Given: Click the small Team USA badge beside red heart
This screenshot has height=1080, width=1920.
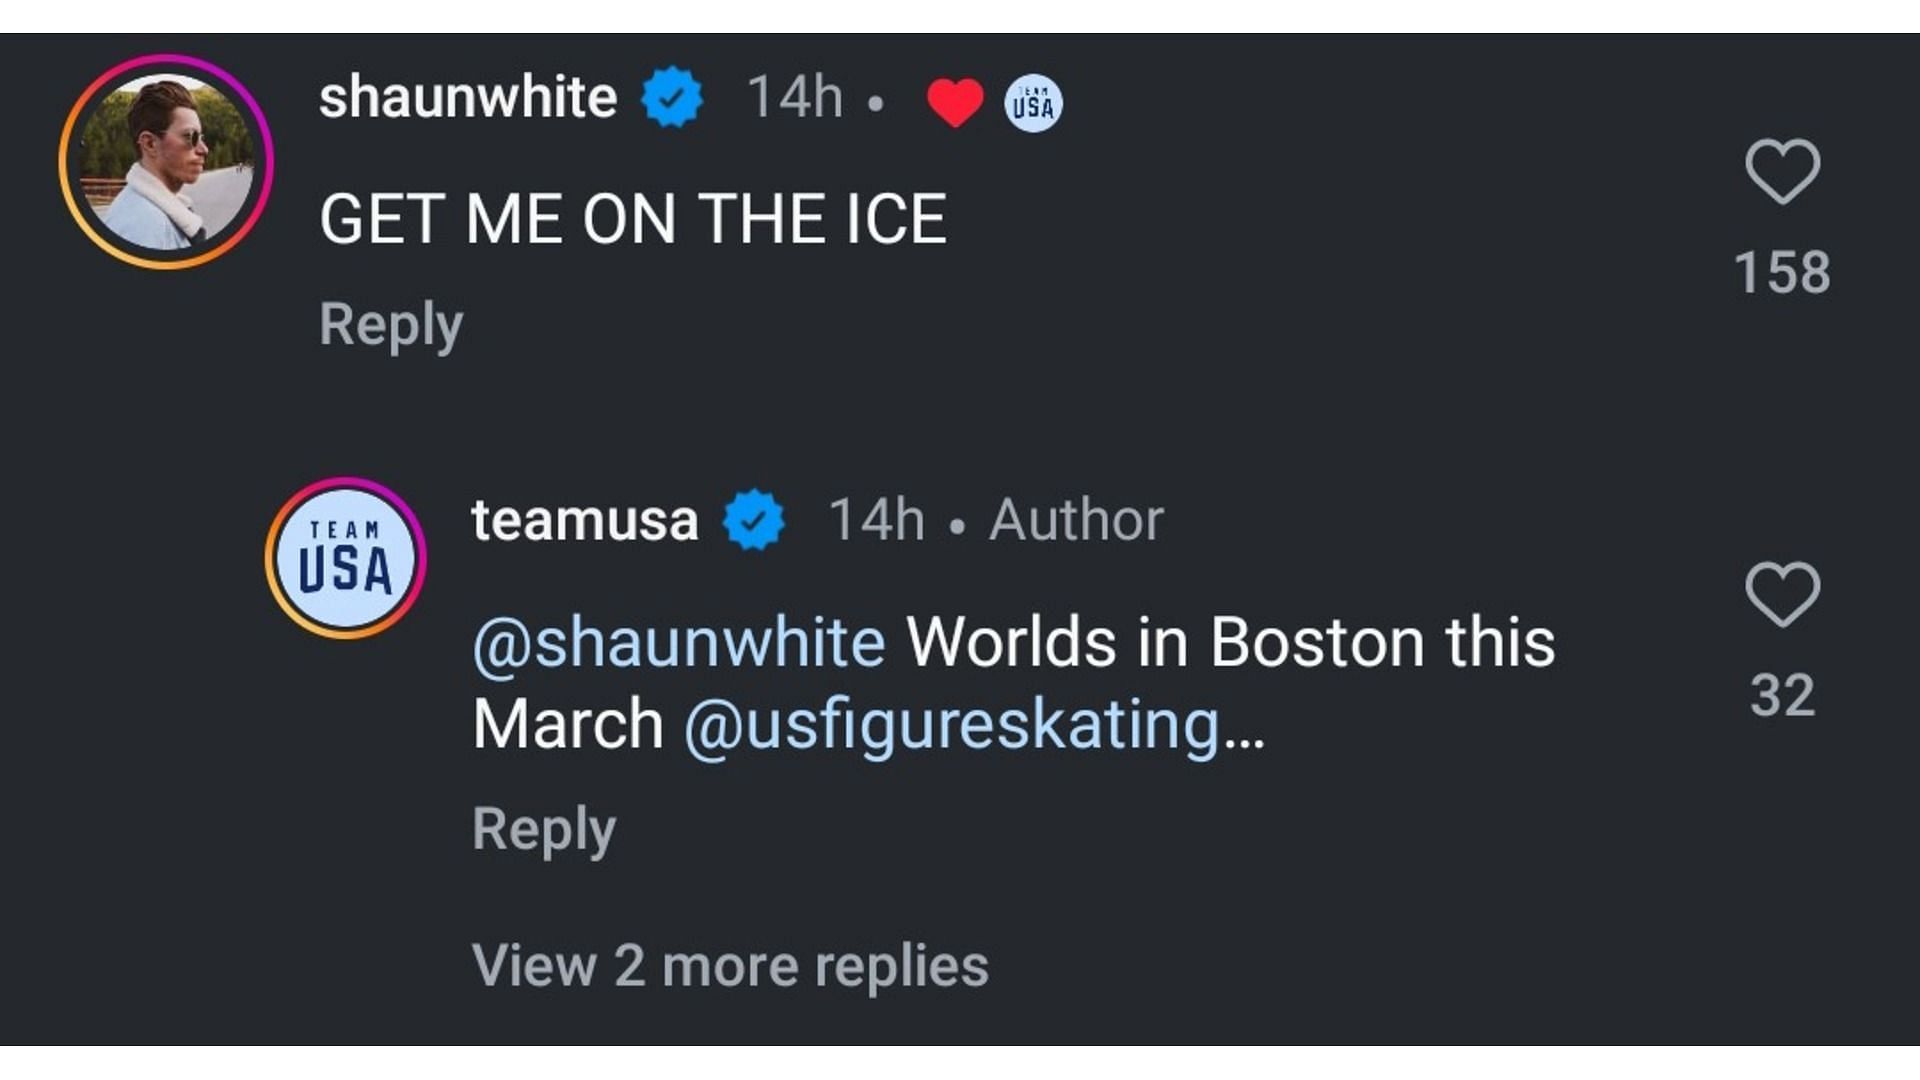Looking at the screenshot, I should coord(1033,103).
